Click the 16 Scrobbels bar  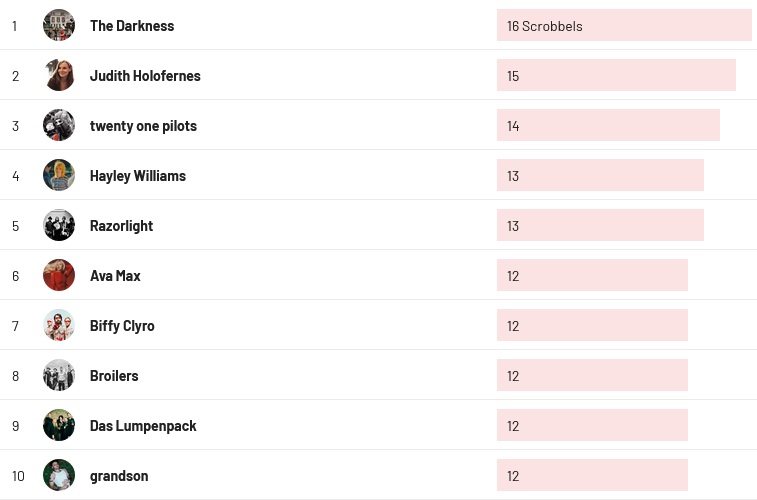(x=624, y=26)
